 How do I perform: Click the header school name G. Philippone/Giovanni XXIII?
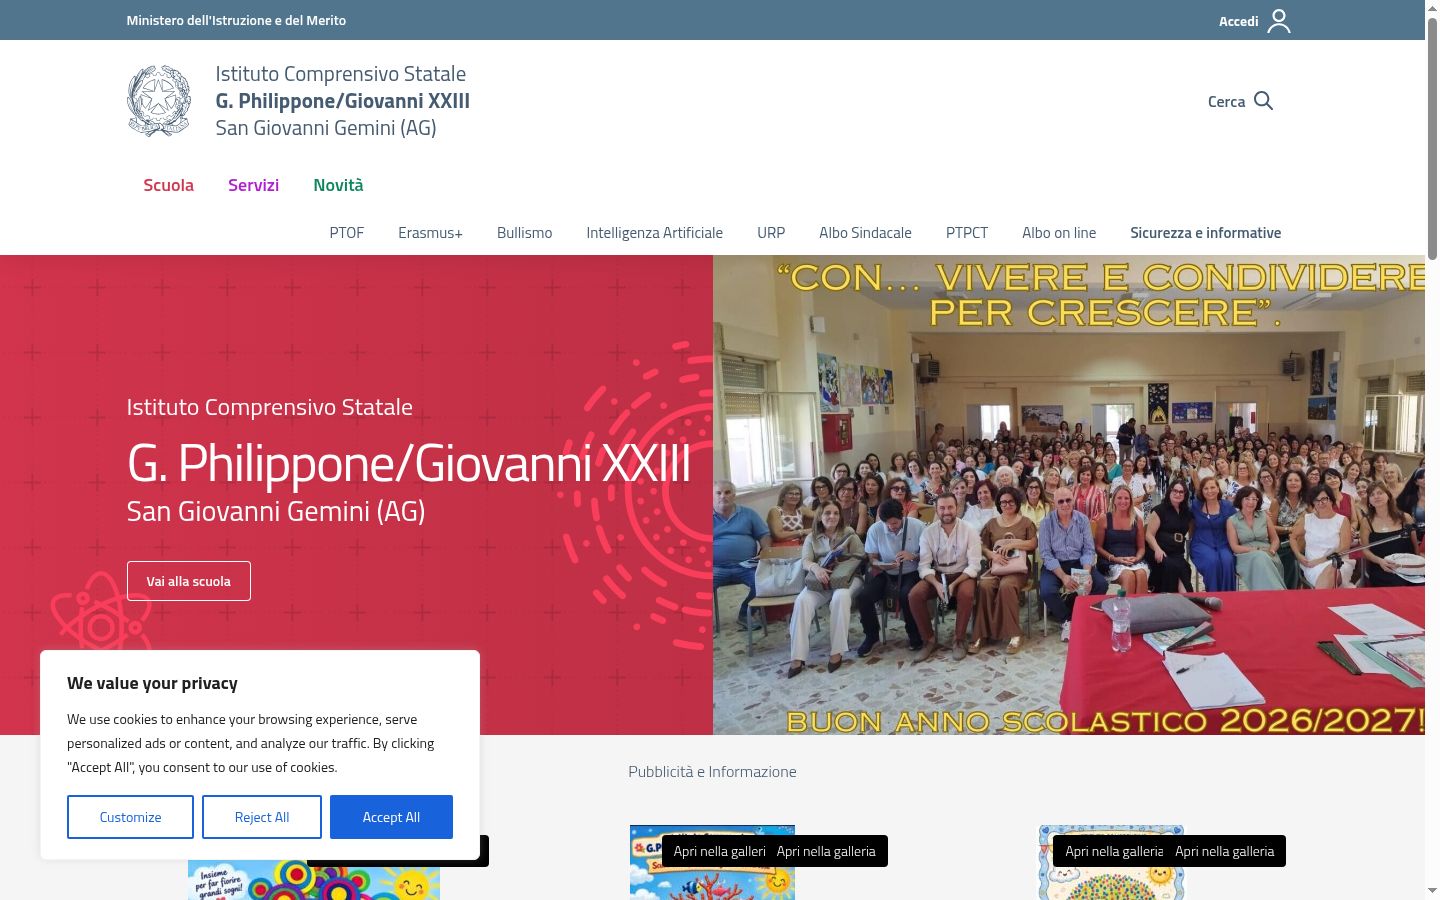(x=342, y=101)
